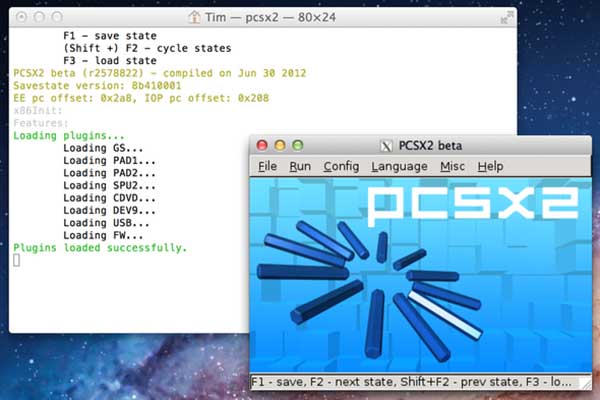
Task: Open the Help menu in PCSX2
Action: pos(490,167)
